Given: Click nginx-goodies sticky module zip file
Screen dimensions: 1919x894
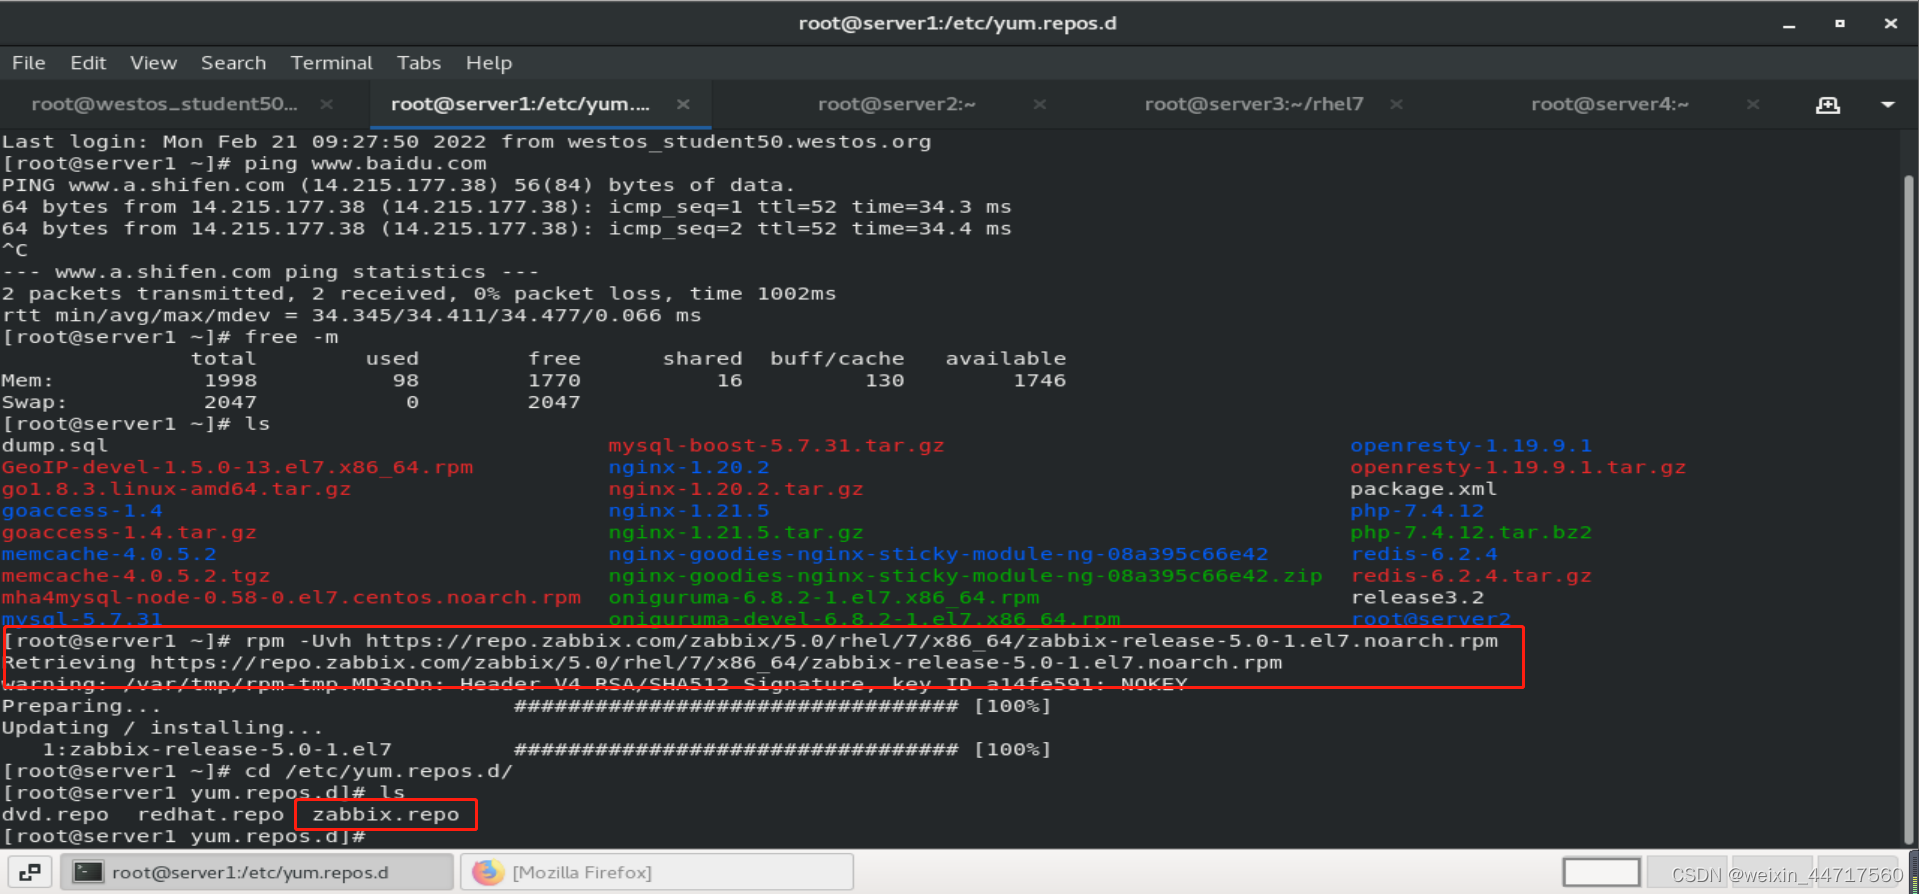Looking at the screenshot, I should [x=965, y=577].
